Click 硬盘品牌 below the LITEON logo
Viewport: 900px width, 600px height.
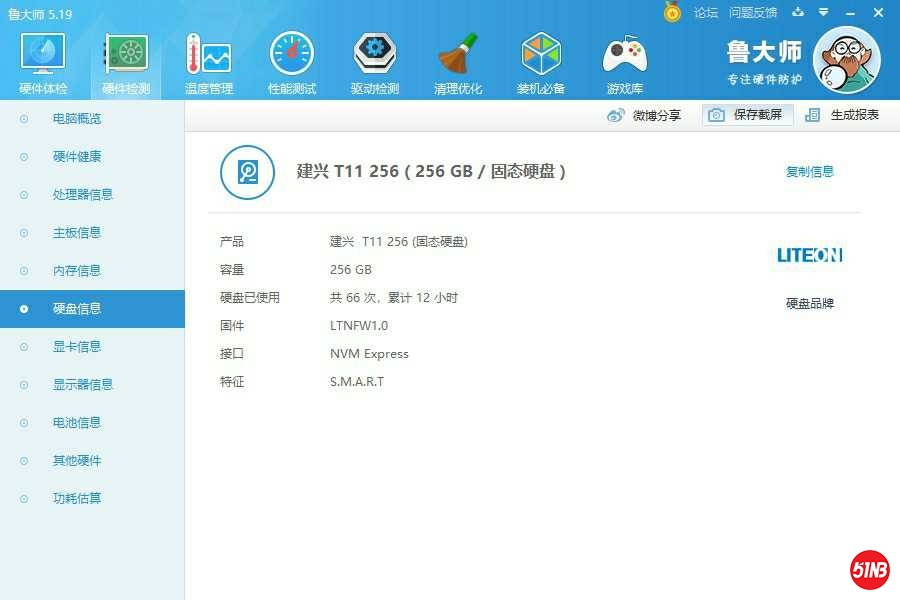(x=810, y=303)
